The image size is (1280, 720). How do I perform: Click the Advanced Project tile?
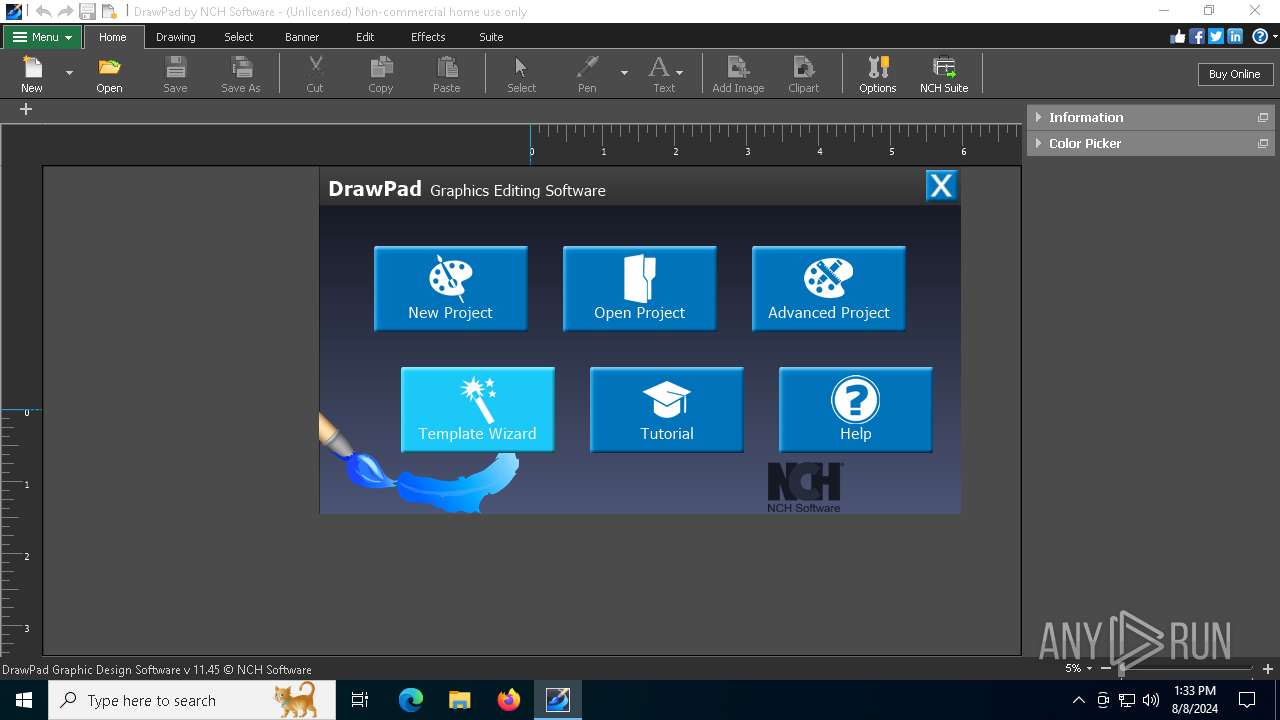(x=829, y=288)
